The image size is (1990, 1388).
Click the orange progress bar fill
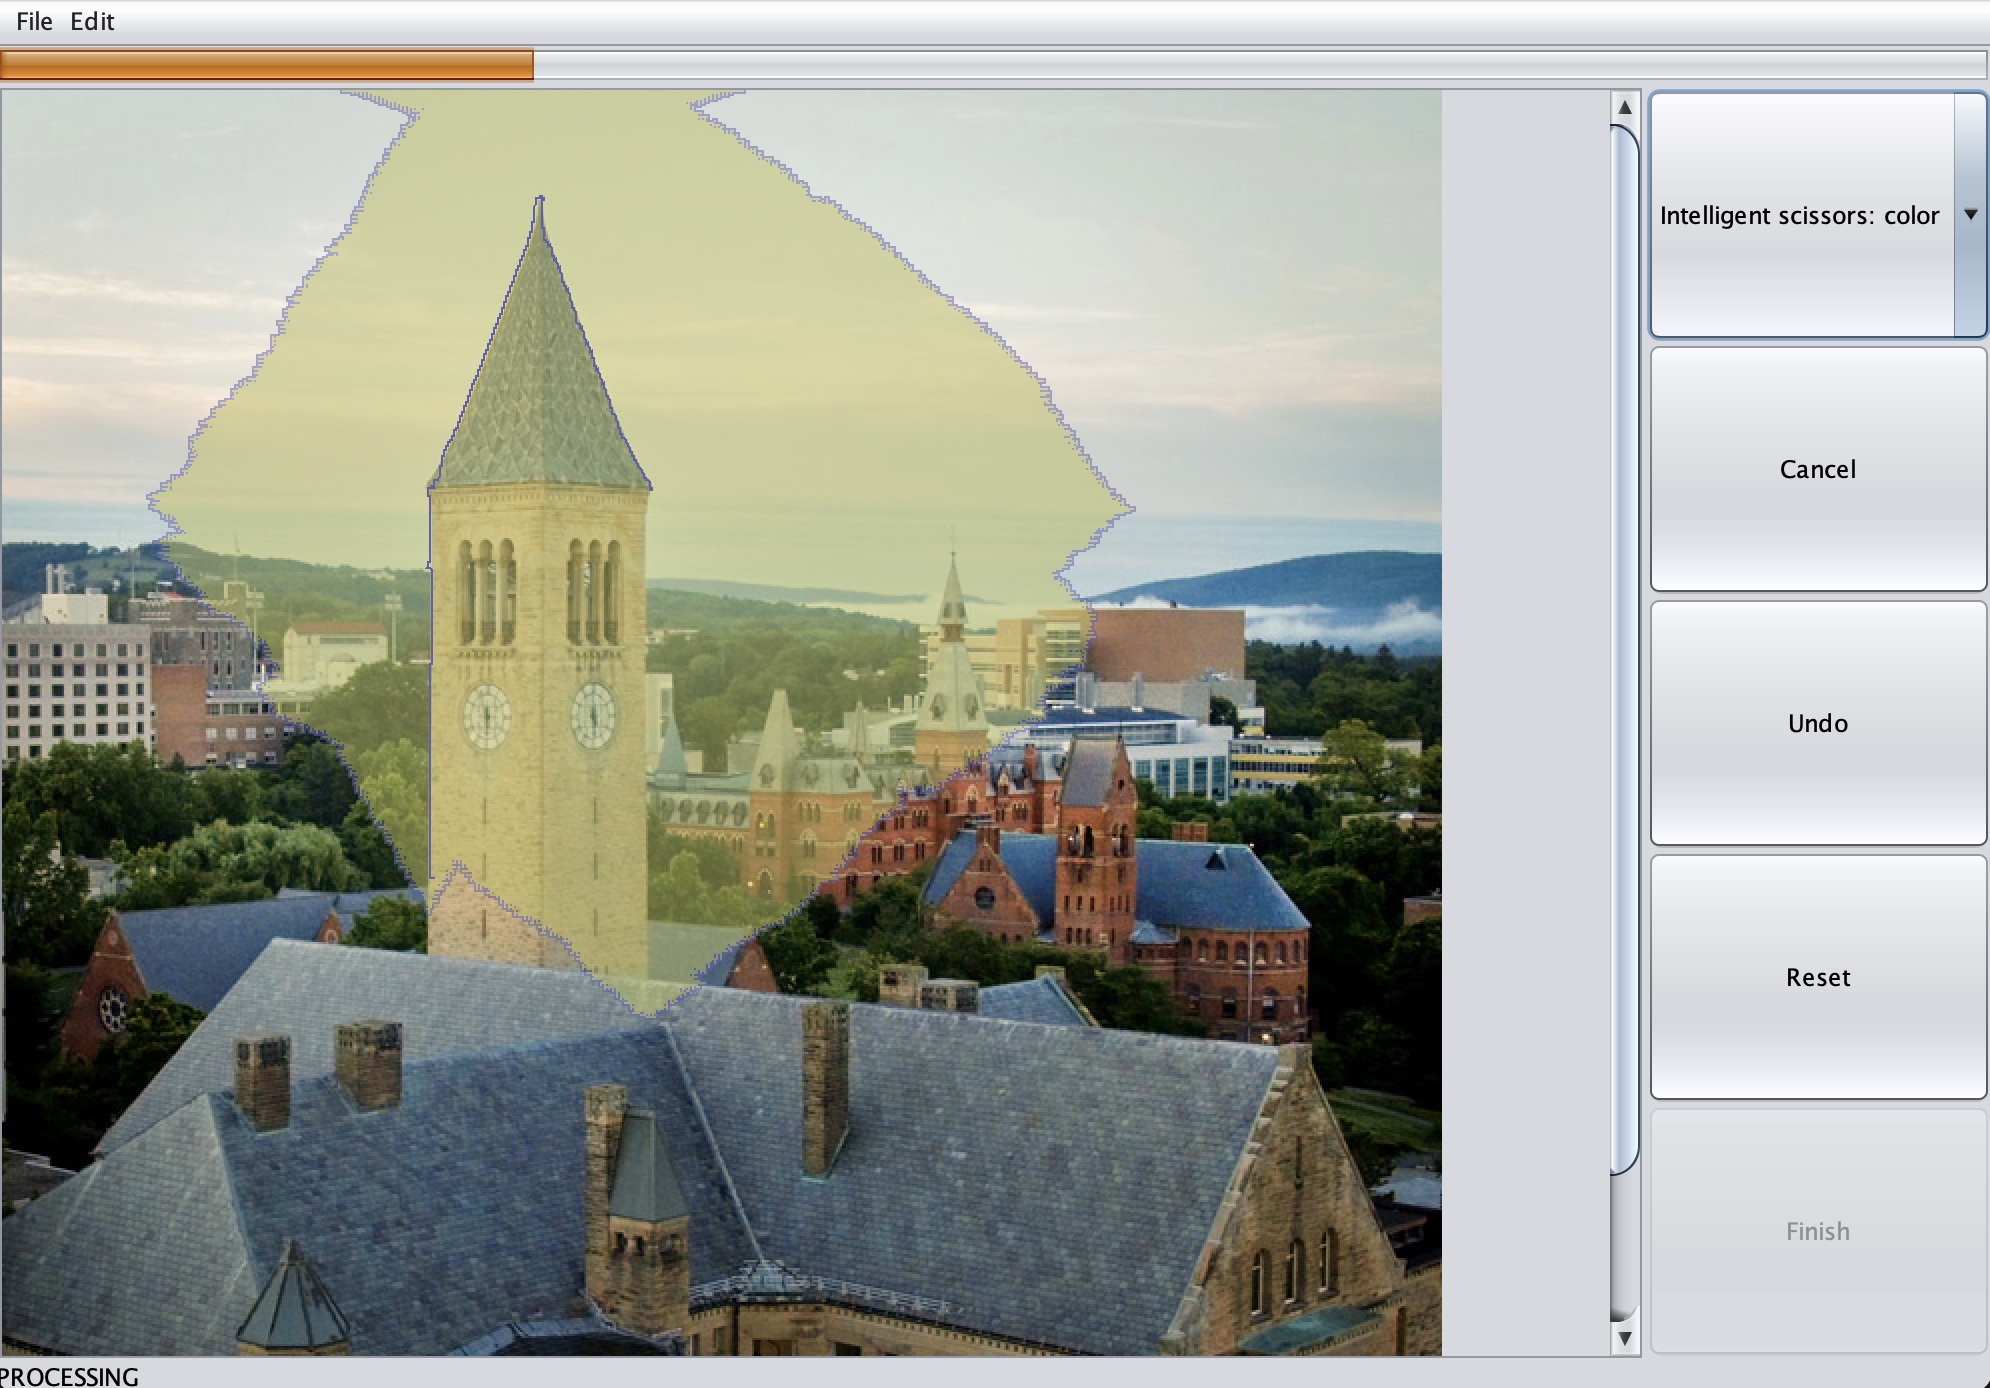point(266,66)
